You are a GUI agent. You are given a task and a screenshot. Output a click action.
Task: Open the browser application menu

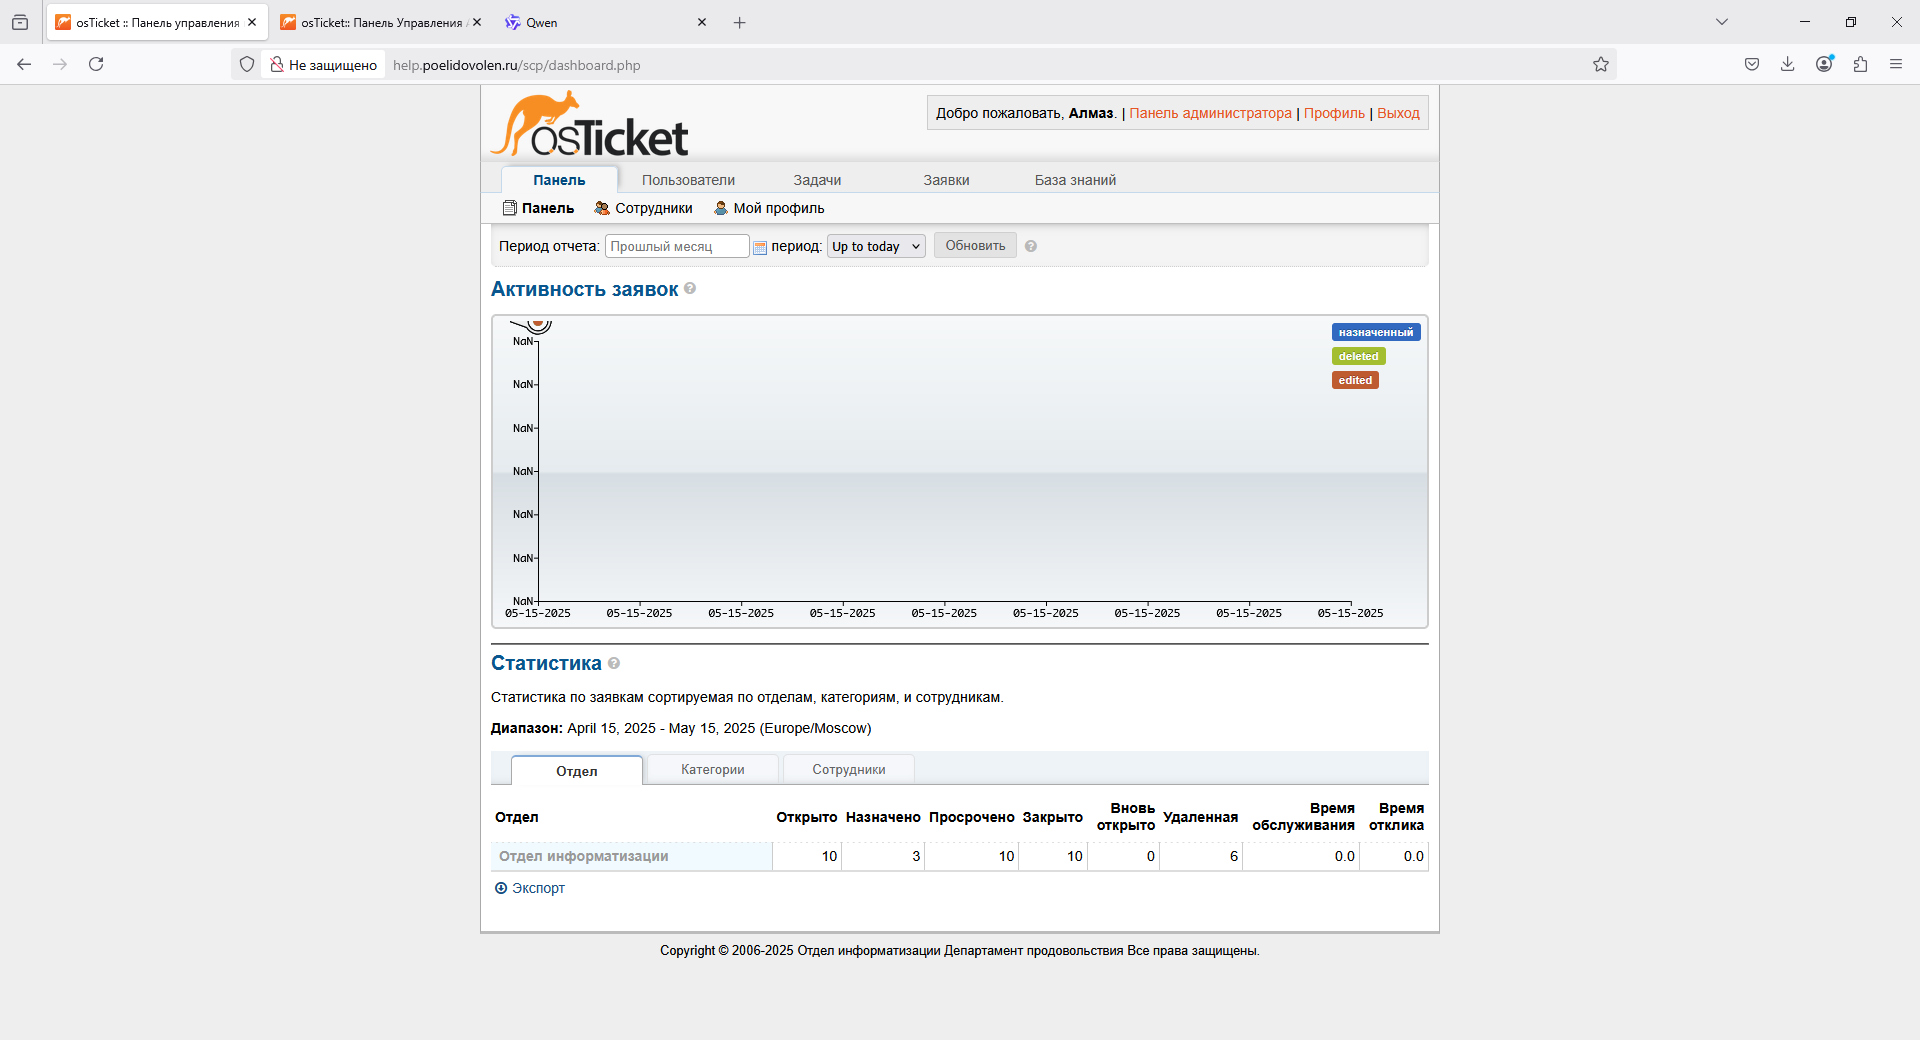point(1896,65)
